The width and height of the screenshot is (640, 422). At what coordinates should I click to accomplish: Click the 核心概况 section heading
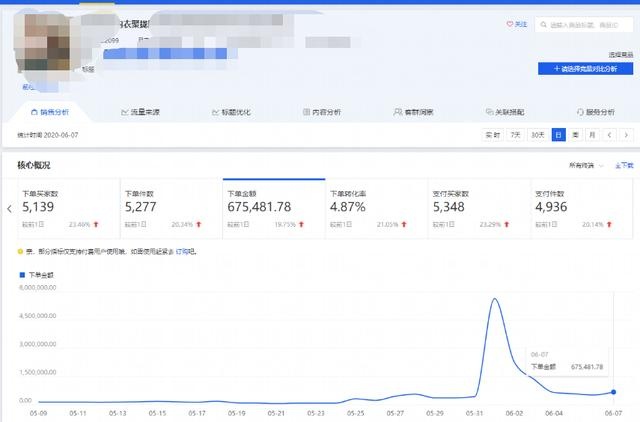click(33, 165)
